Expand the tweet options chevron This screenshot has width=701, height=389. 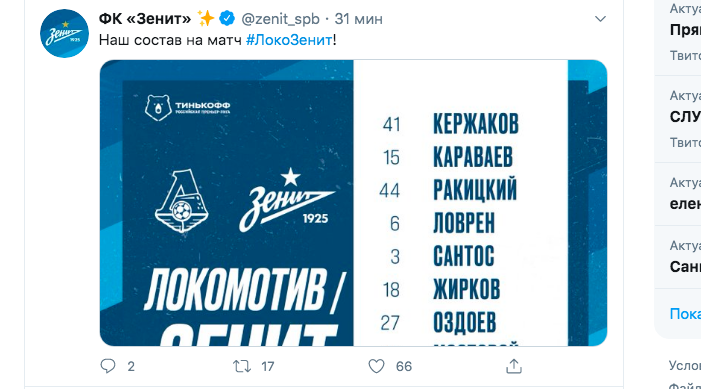600,19
